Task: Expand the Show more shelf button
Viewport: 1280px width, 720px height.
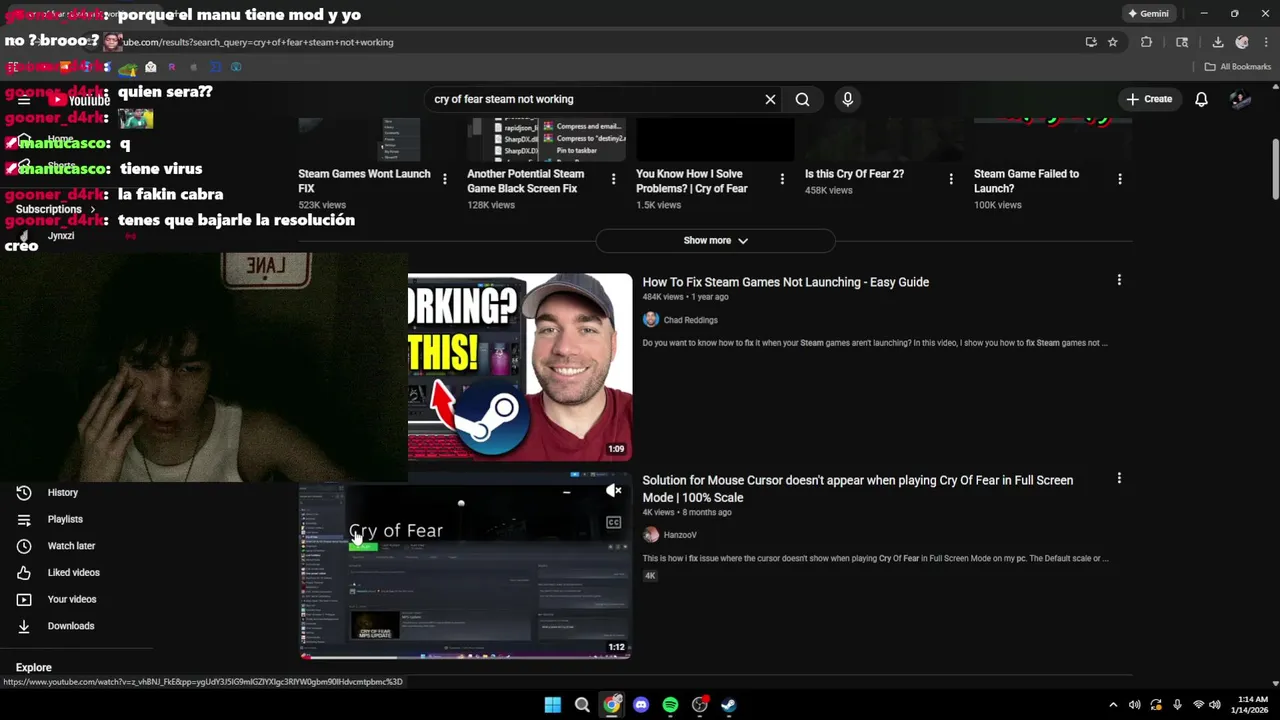Action: click(x=715, y=241)
